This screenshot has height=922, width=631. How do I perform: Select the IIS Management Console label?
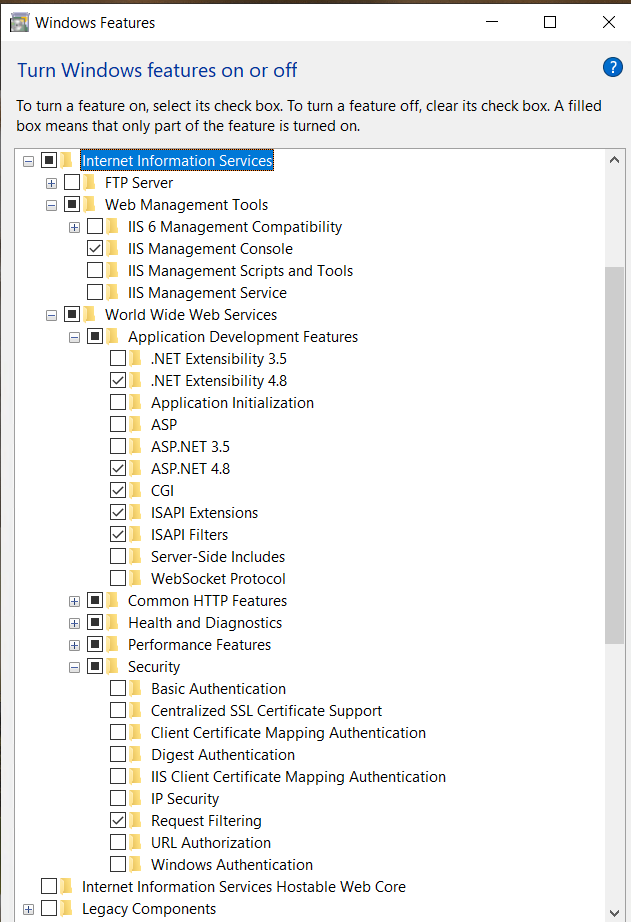tap(210, 249)
